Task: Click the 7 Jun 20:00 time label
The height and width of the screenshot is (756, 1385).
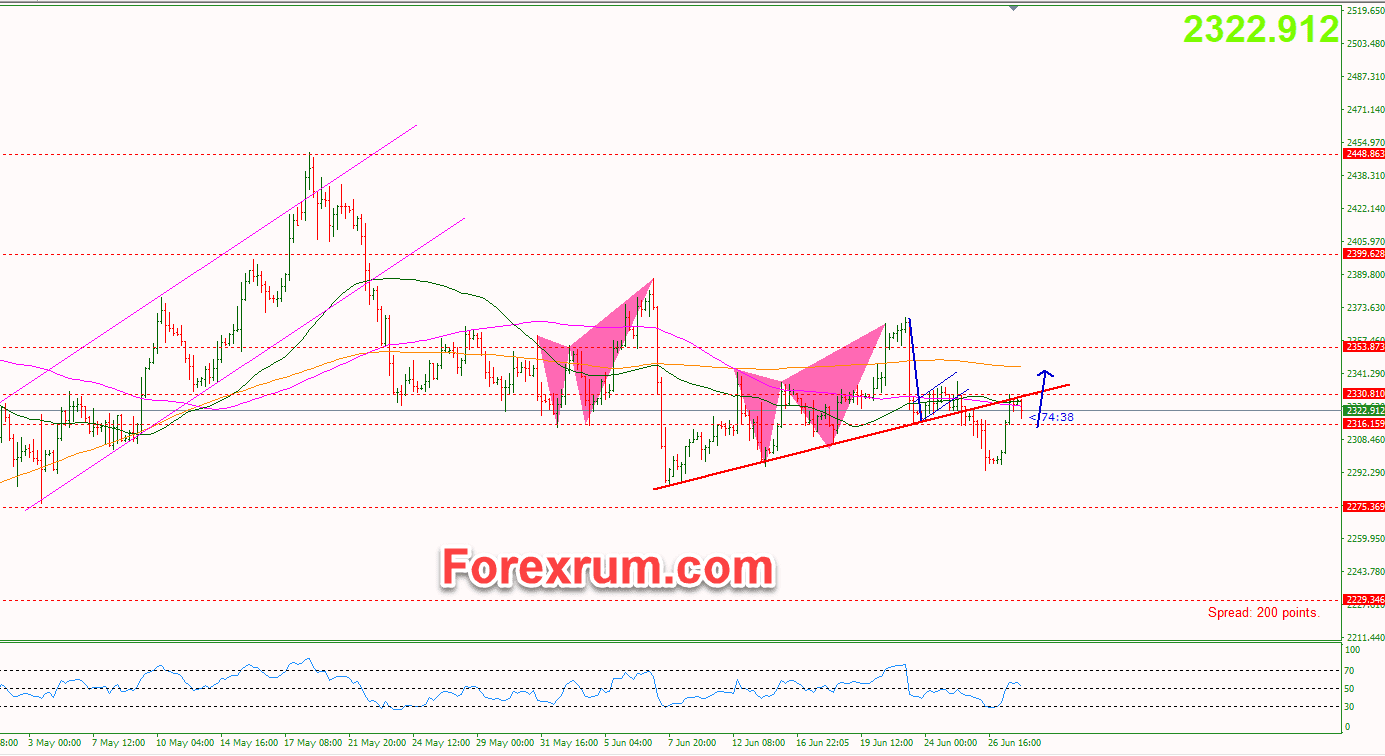Action: [x=694, y=744]
